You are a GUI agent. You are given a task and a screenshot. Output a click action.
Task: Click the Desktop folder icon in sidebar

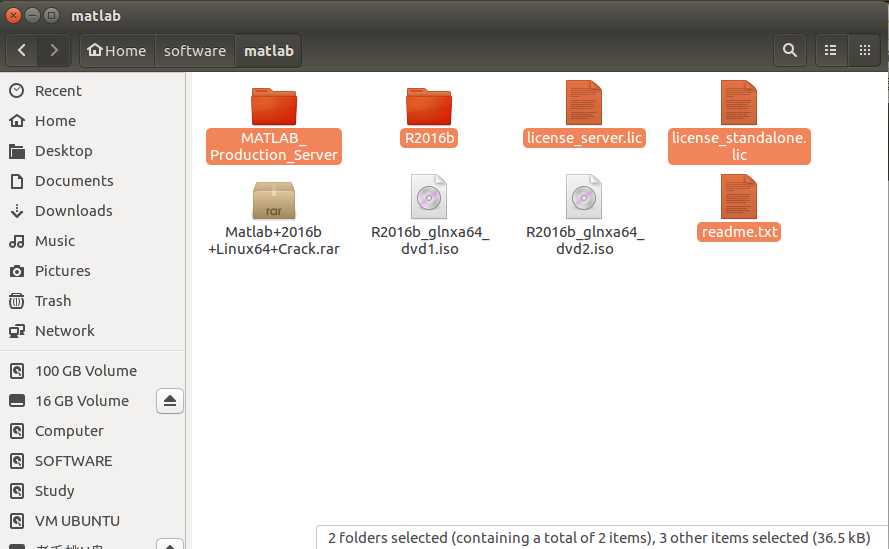(x=17, y=151)
